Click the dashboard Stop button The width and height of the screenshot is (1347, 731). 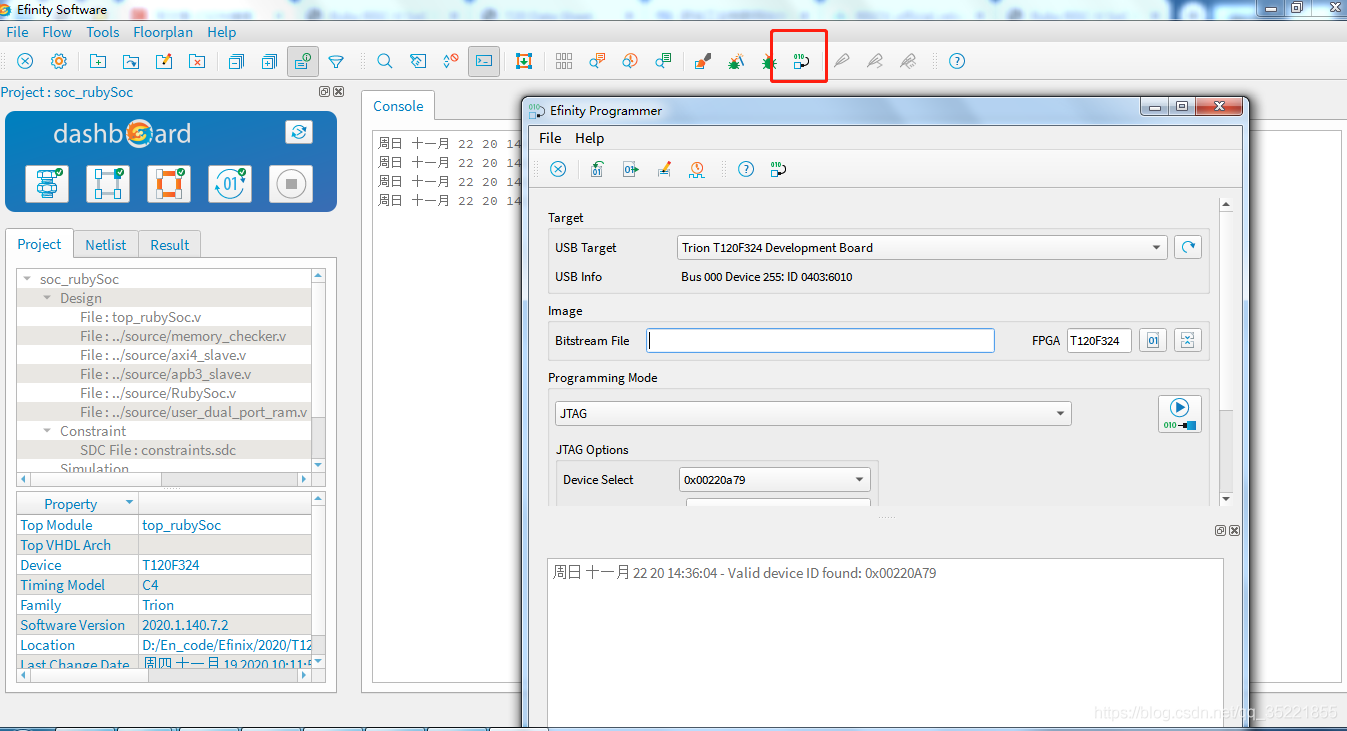pyautogui.click(x=291, y=184)
